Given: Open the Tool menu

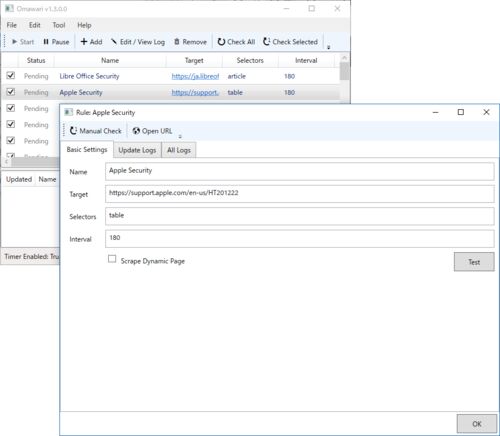Looking at the screenshot, I should click(x=59, y=25).
